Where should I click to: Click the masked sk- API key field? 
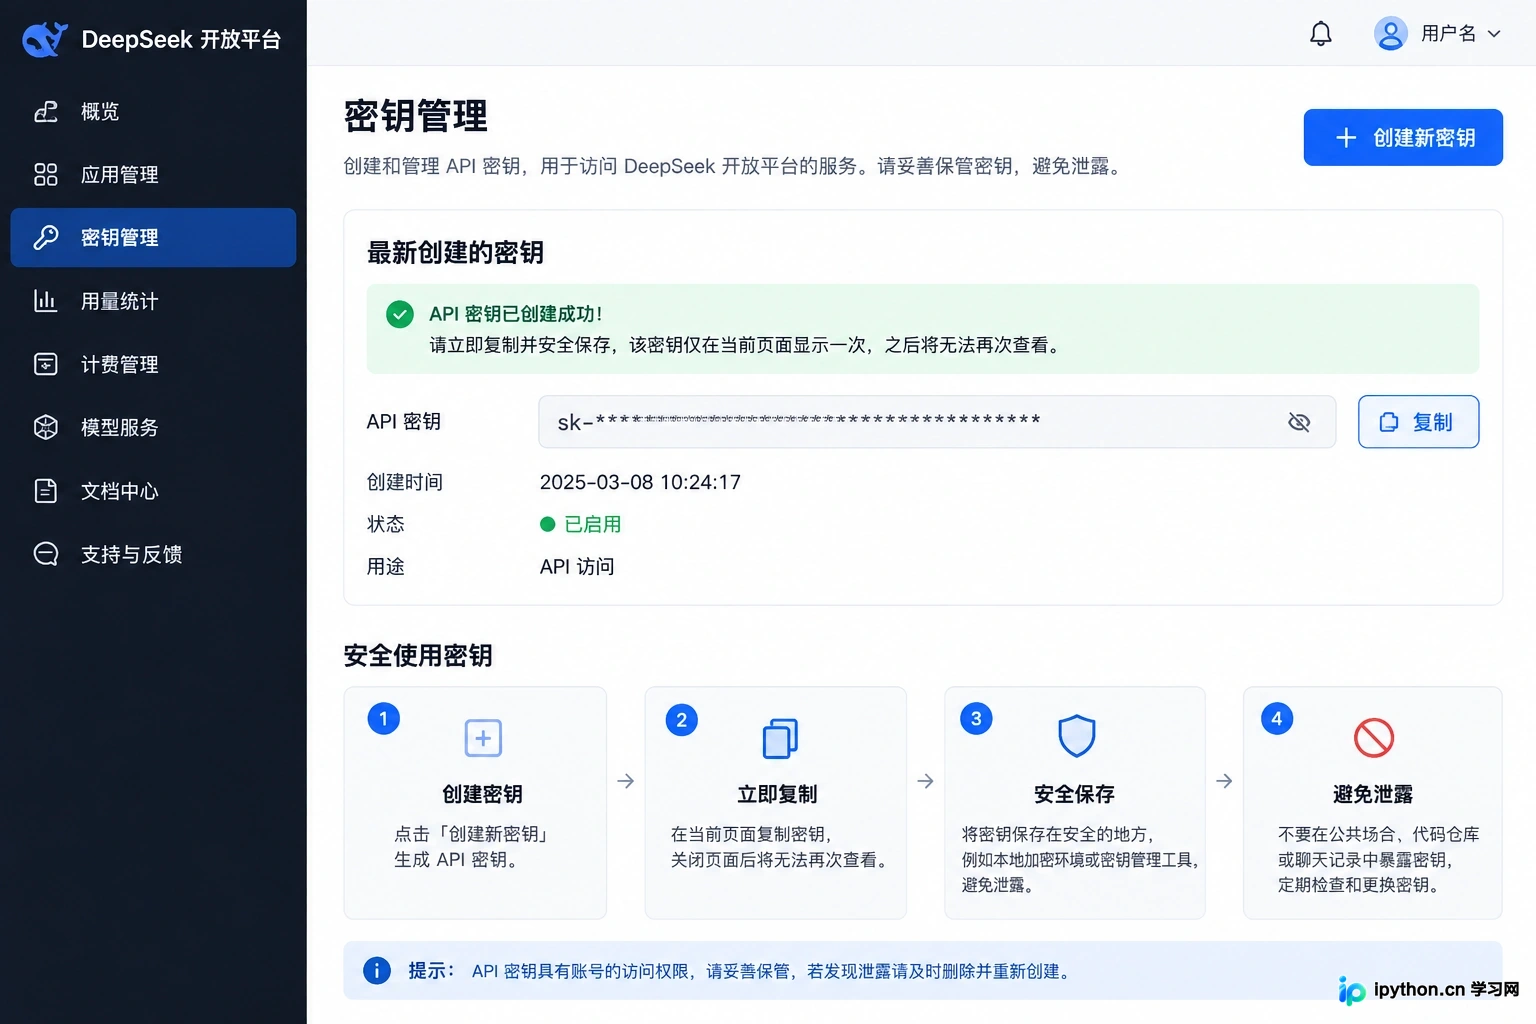coord(937,422)
